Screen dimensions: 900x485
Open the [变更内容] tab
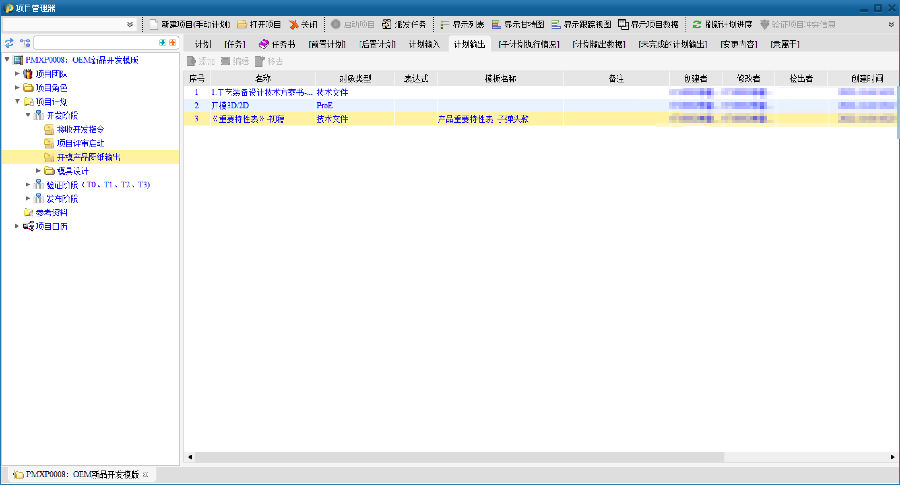(739, 44)
